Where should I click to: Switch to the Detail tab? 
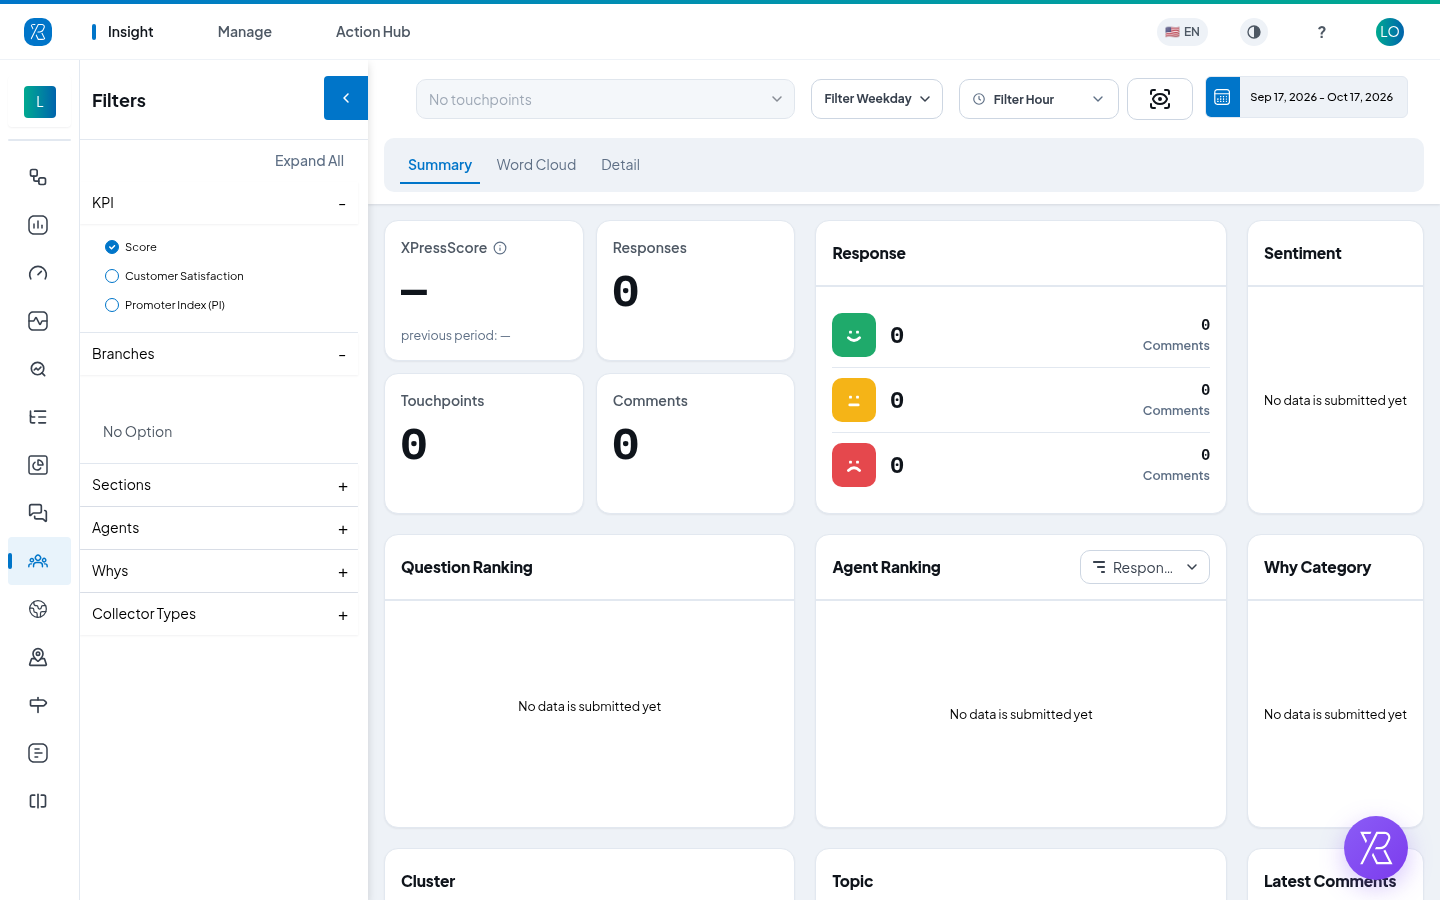(620, 165)
